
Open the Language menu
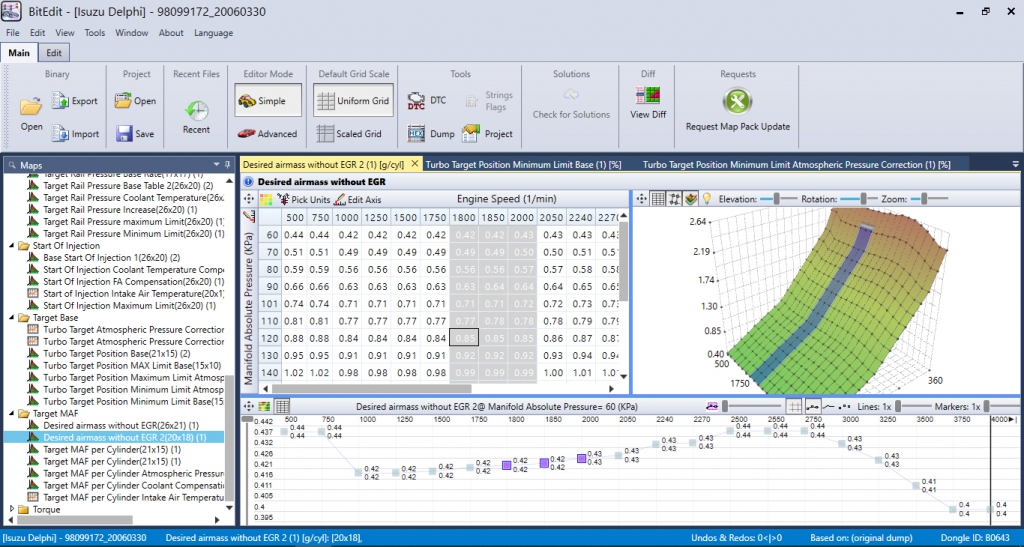pyautogui.click(x=214, y=33)
